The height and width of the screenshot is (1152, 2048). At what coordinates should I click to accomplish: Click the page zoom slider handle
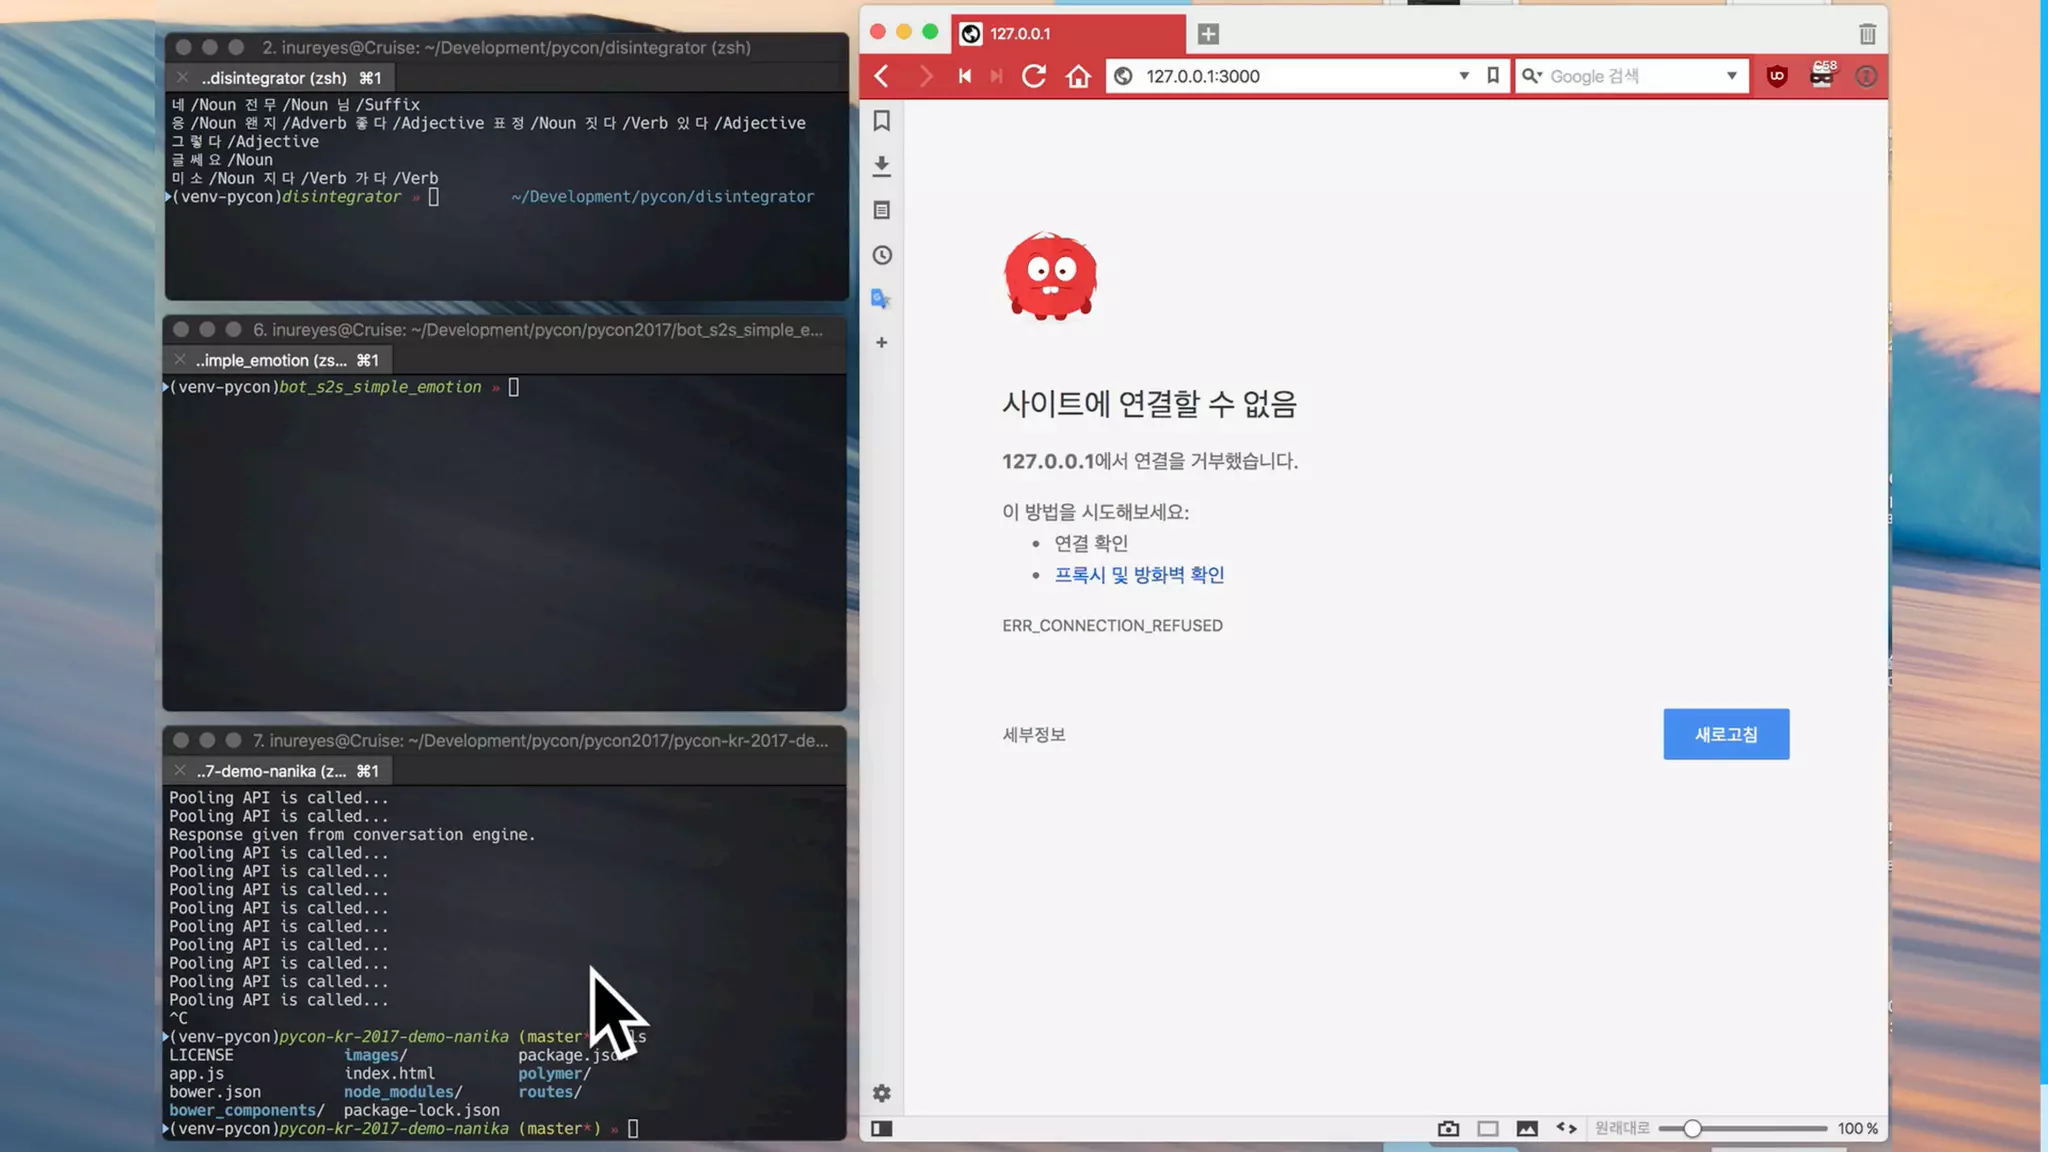(x=1692, y=1128)
